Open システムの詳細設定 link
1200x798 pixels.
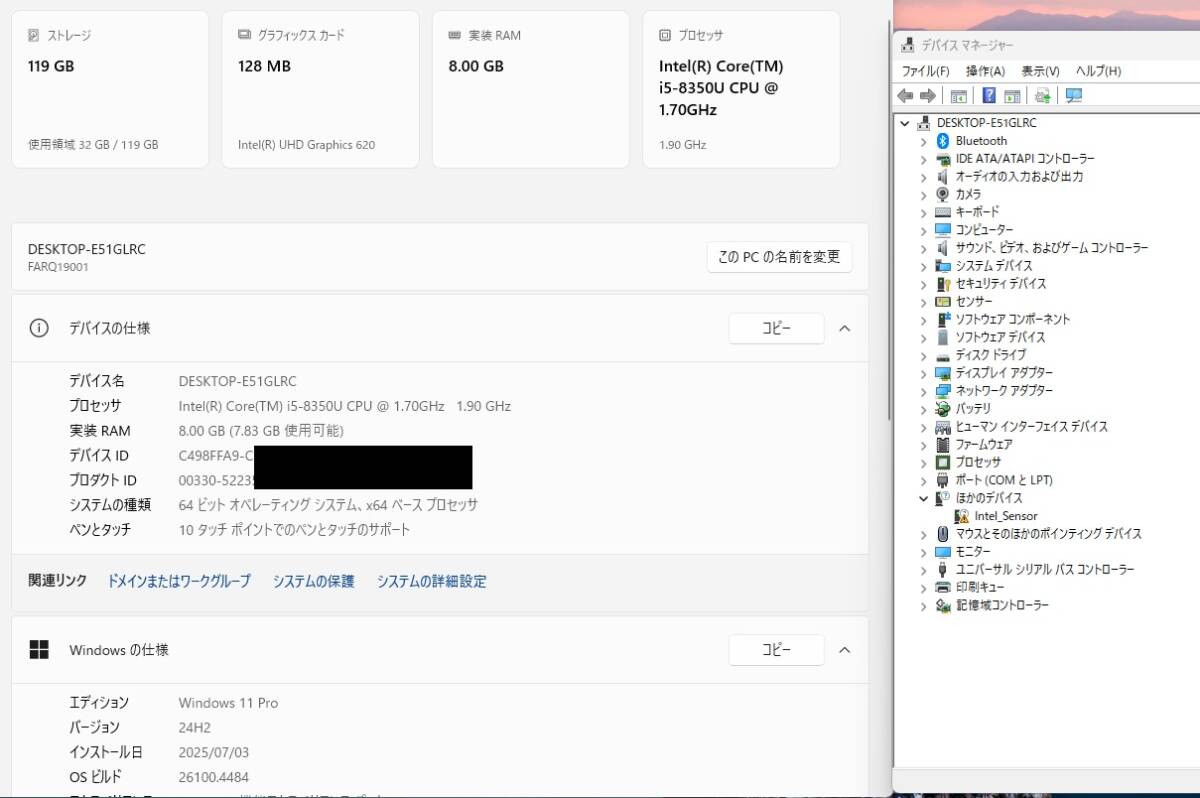pos(431,581)
